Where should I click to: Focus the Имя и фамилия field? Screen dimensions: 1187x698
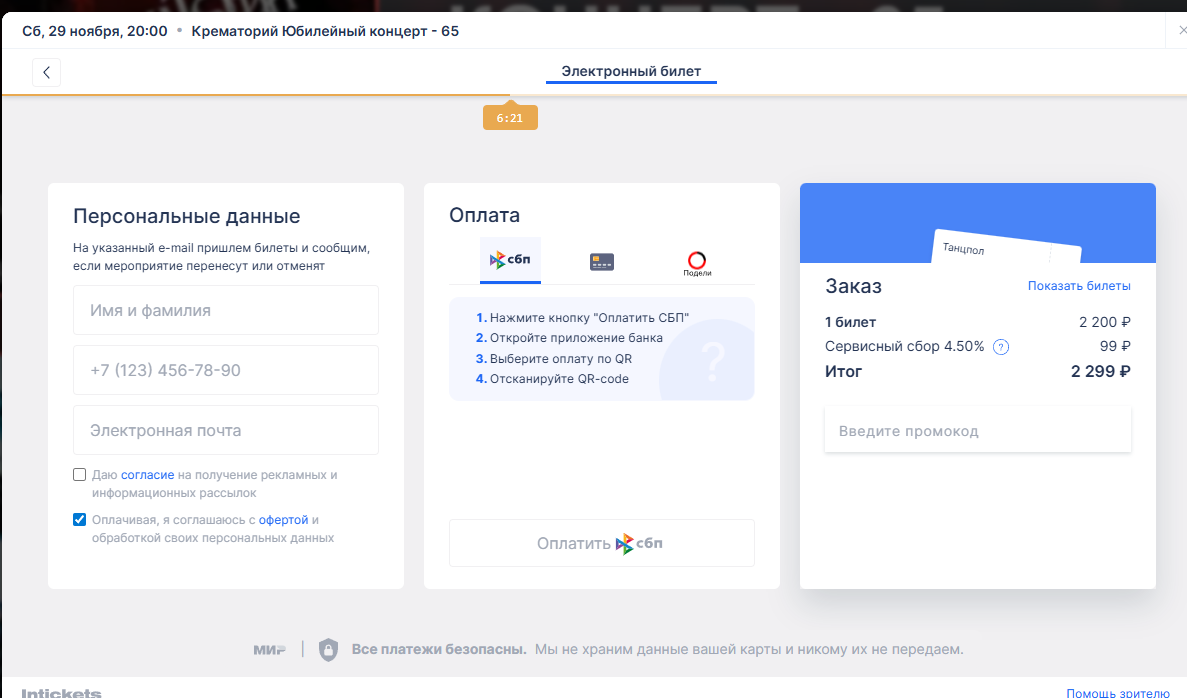[226, 311]
